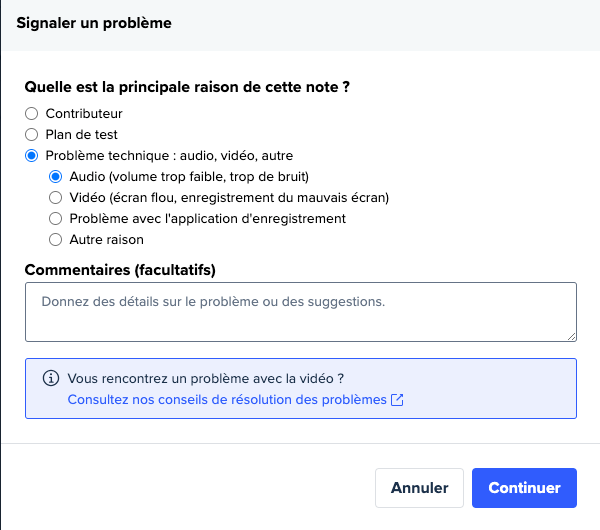Choose Problème avec l'application d'enregistrement option
Screen dimensions: 600x530
tap(55, 219)
